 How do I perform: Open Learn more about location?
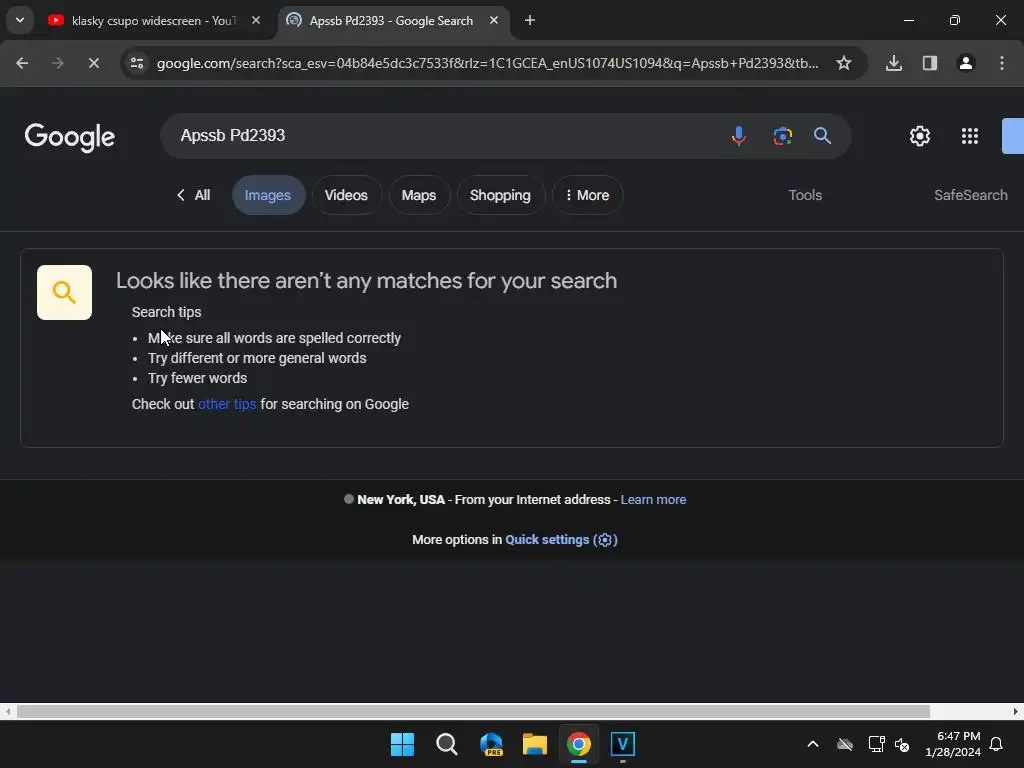click(x=653, y=500)
